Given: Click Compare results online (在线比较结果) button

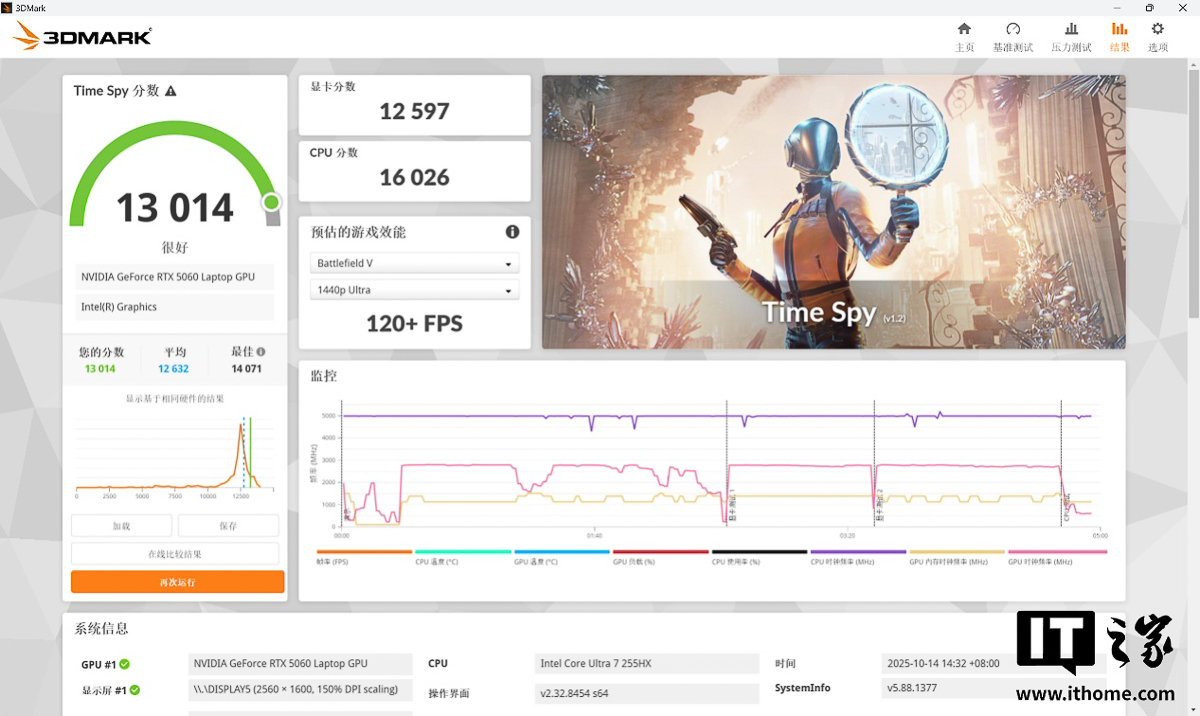Looking at the screenshot, I should point(175,554).
